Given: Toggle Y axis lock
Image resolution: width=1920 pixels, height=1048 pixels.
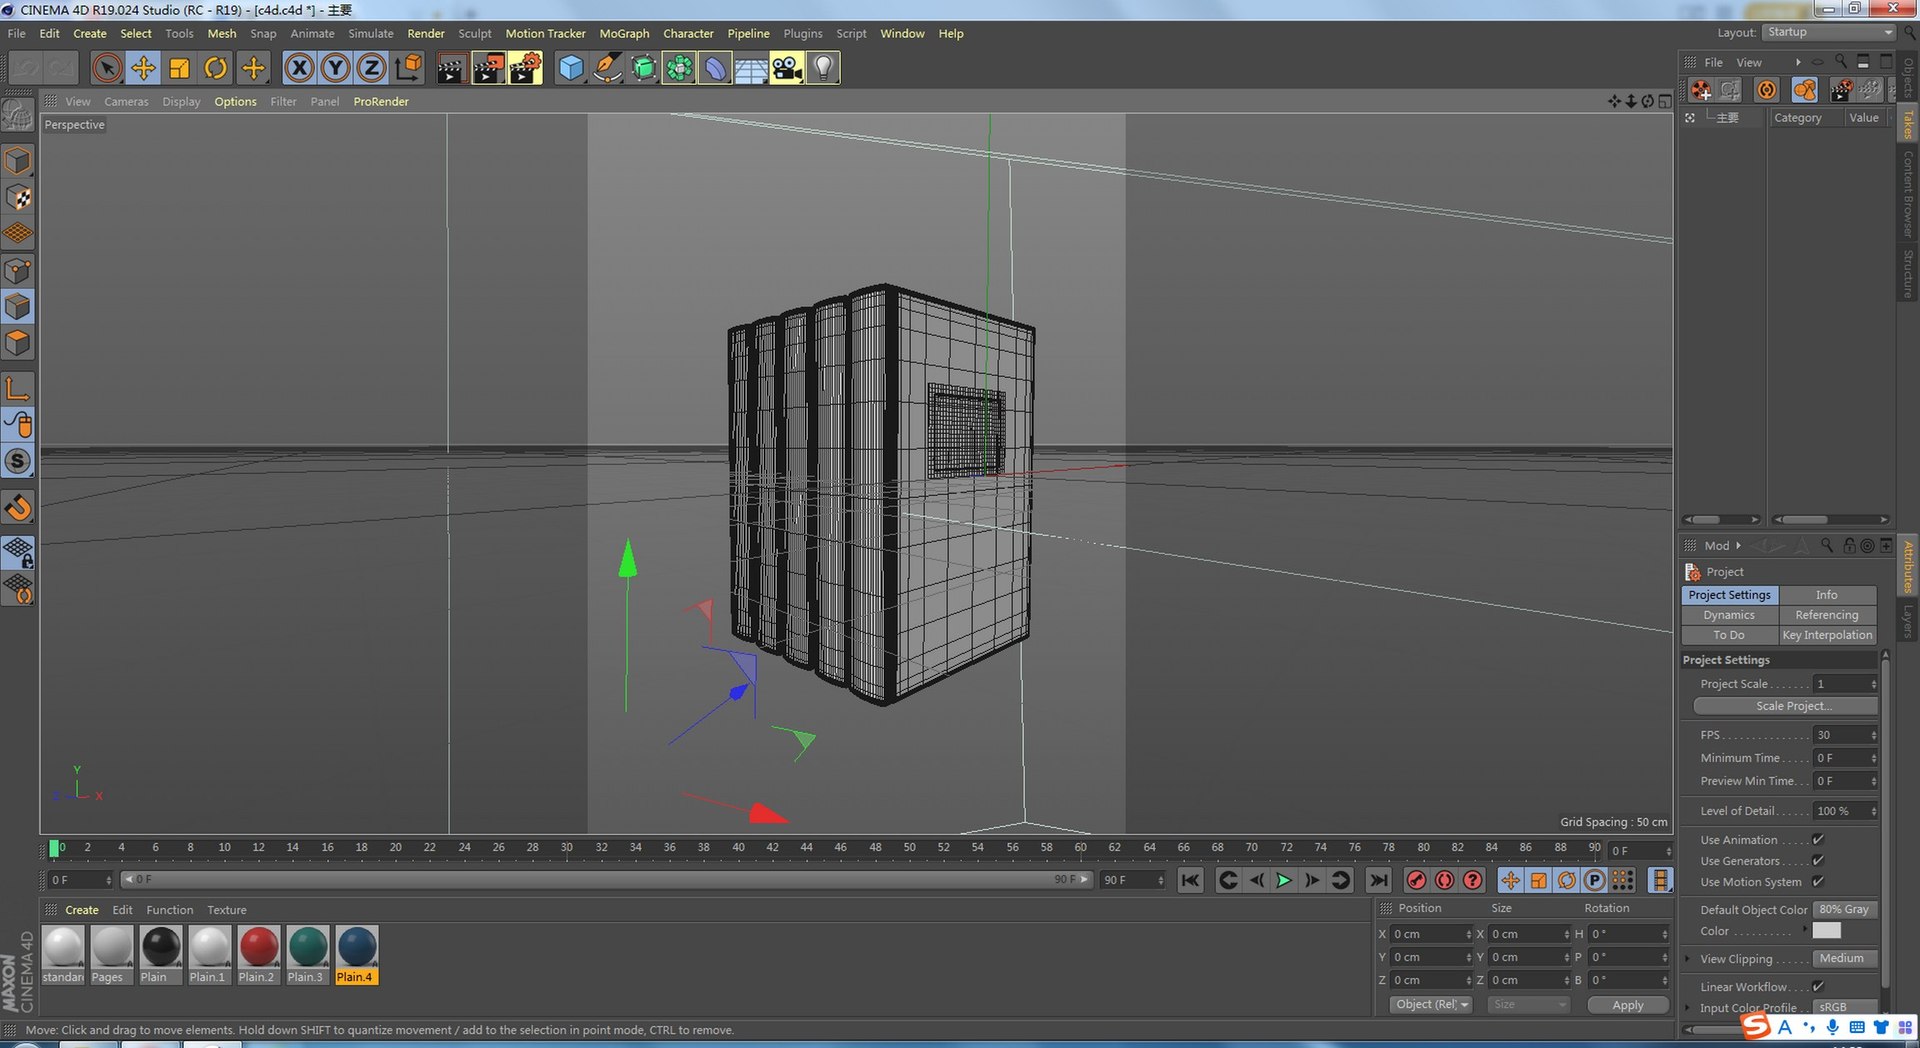Looking at the screenshot, I should click(335, 68).
